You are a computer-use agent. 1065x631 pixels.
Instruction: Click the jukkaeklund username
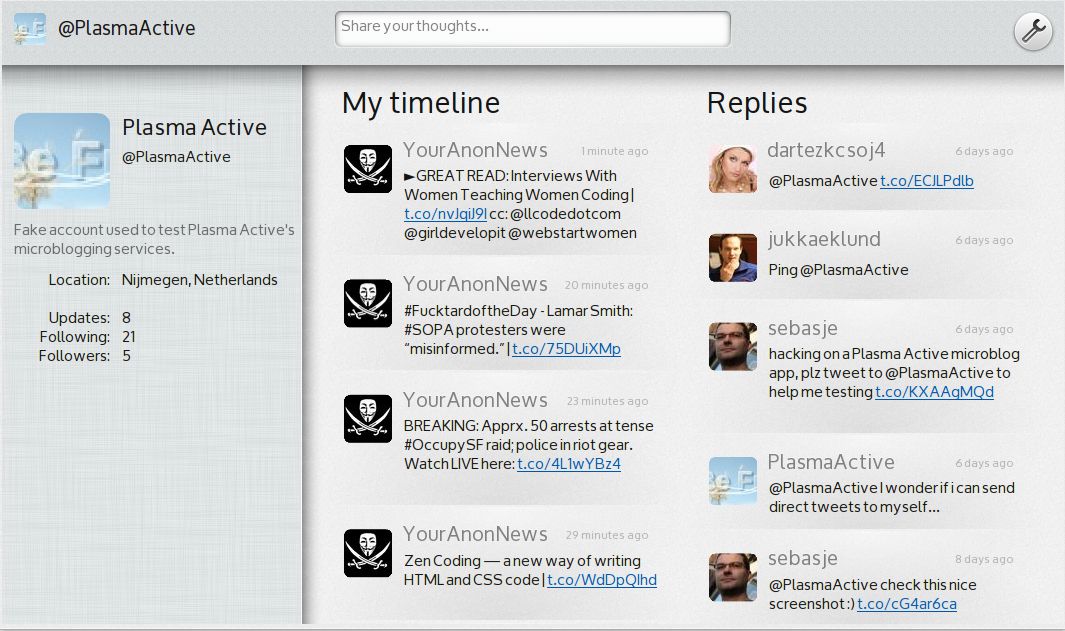pos(825,239)
